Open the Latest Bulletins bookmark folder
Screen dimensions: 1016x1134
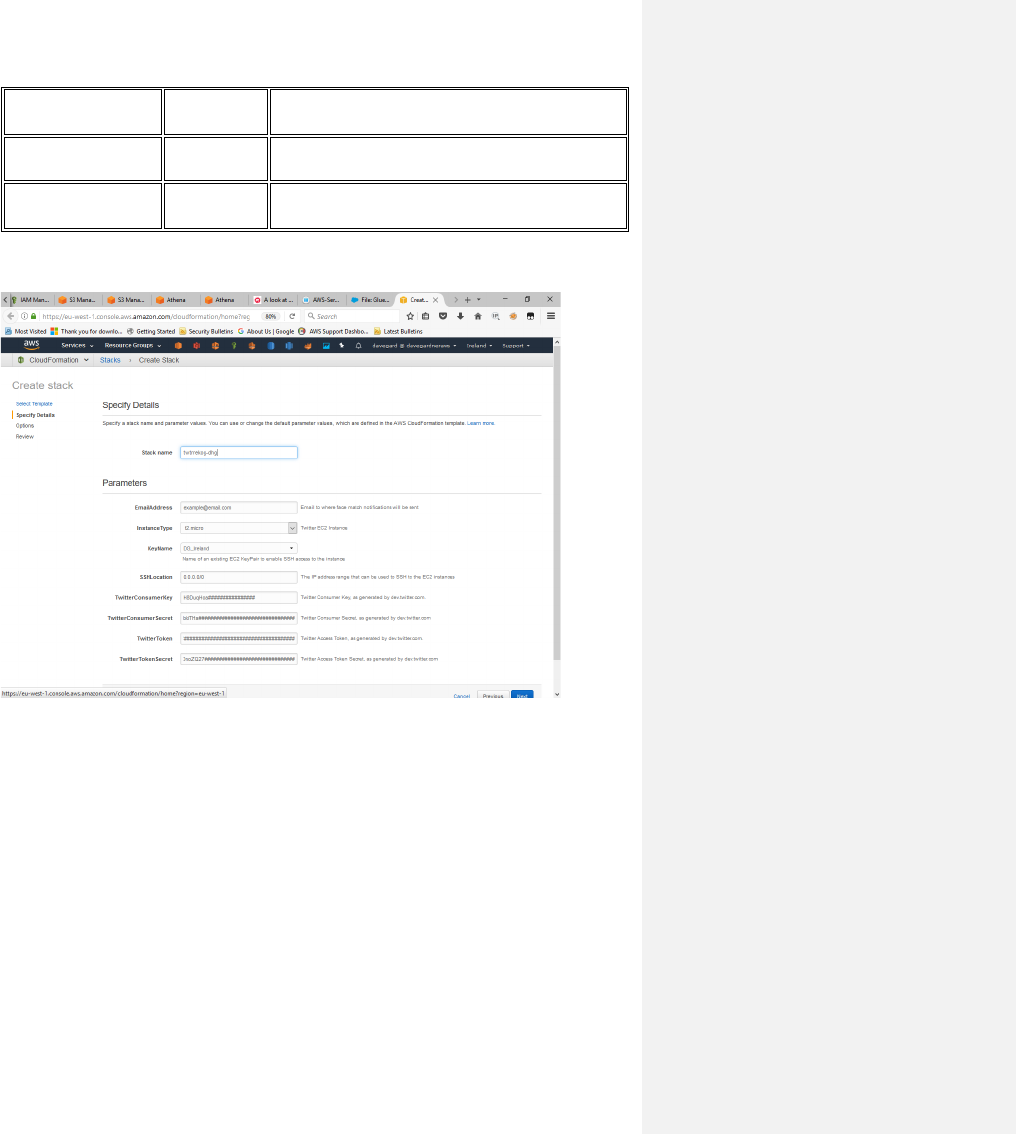click(398, 331)
